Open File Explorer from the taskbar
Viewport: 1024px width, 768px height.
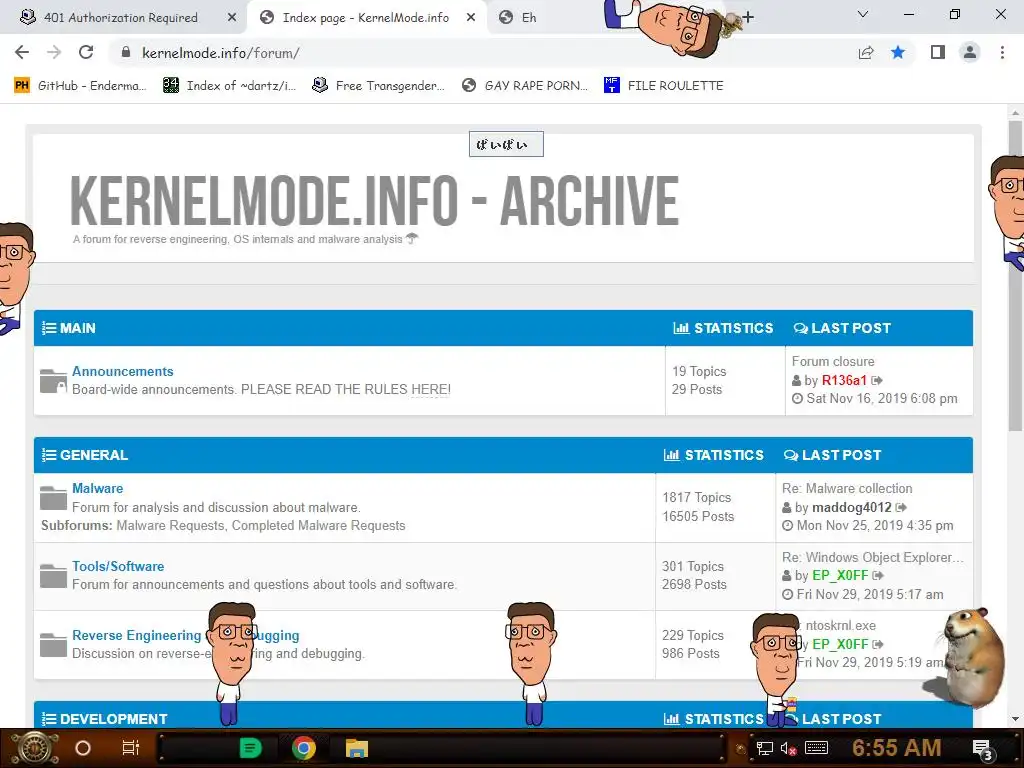point(357,748)
